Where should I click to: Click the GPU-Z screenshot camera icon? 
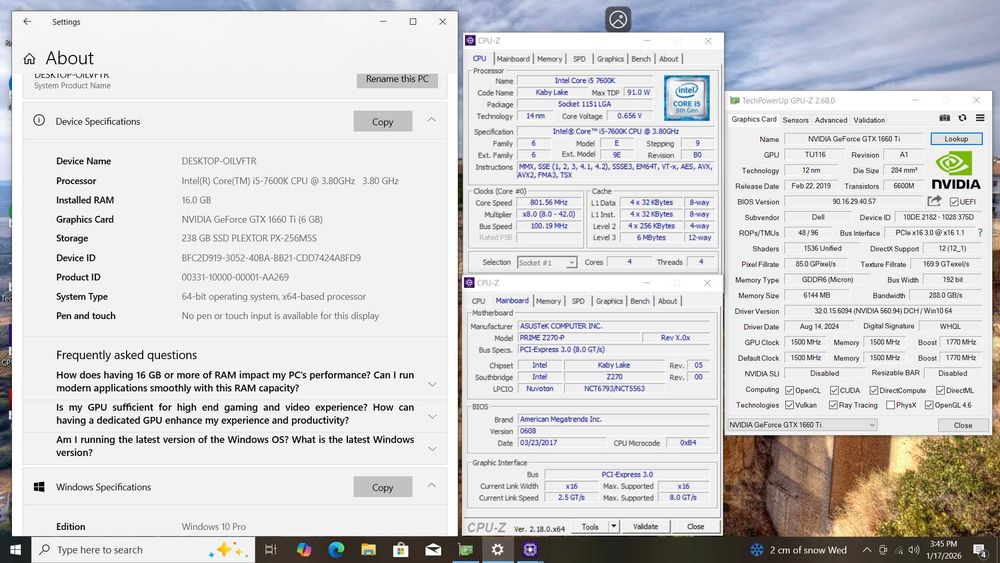point(945,118)
